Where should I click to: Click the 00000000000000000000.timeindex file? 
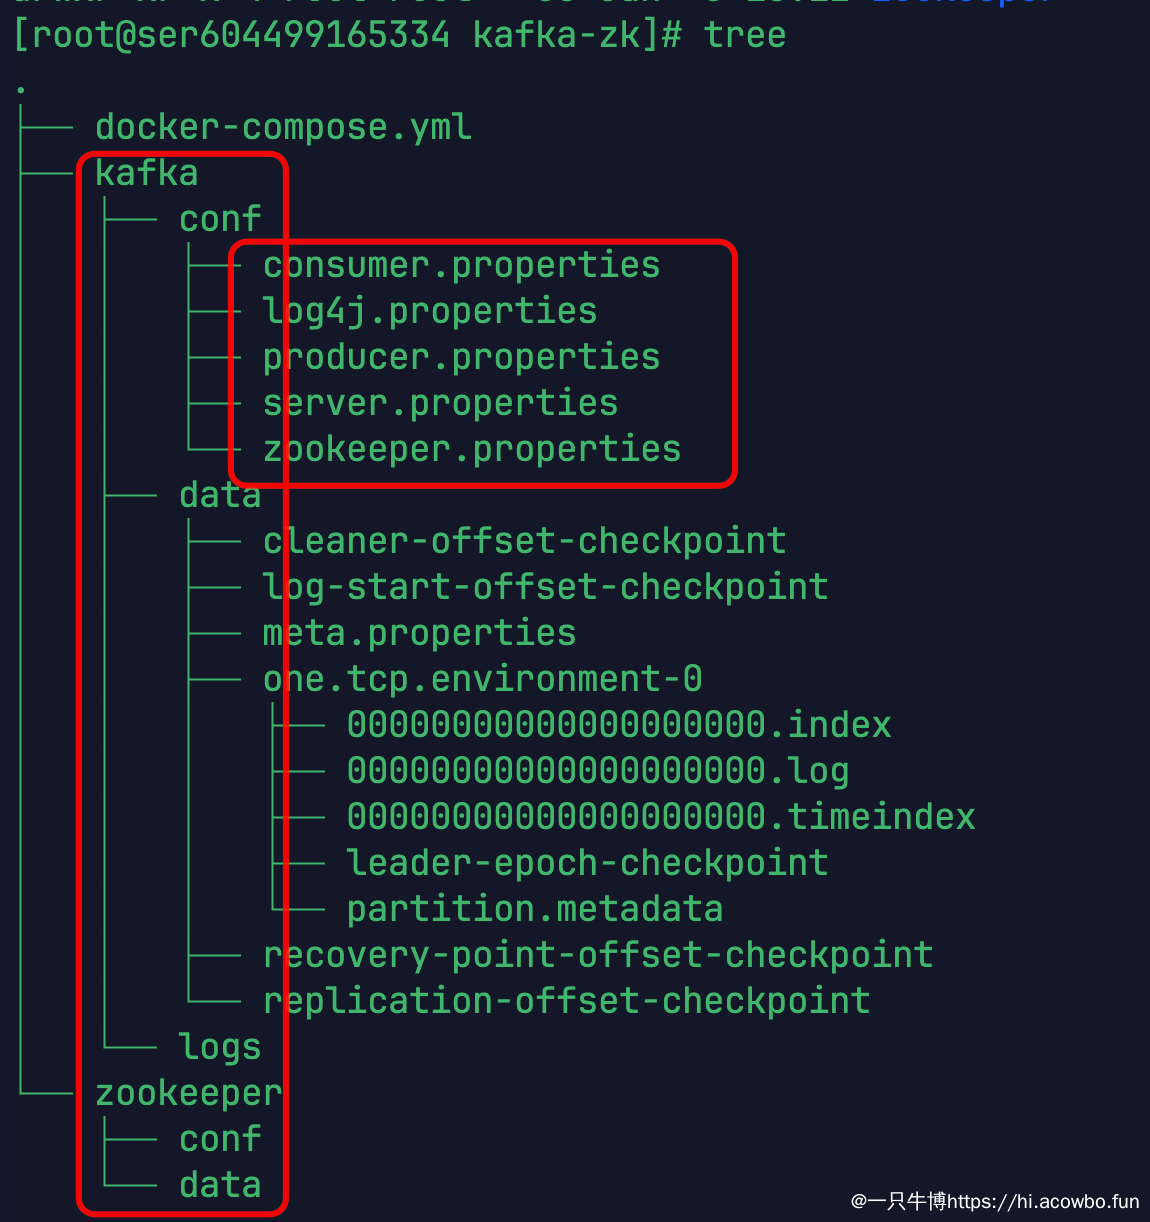(x=661, y=817)
